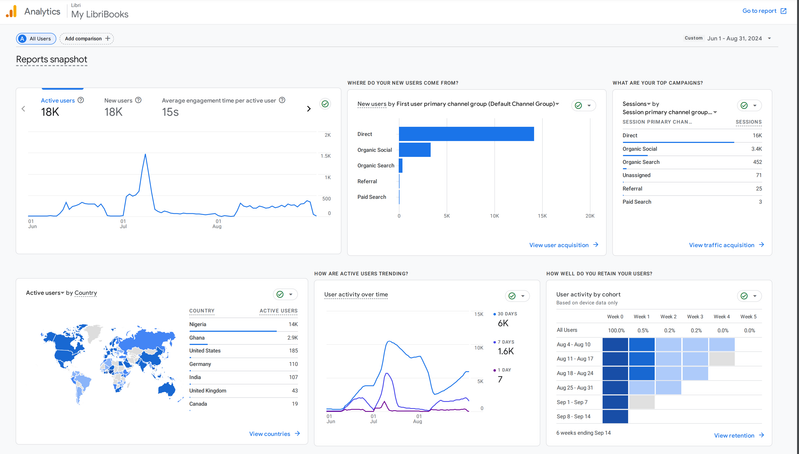Click the United States row in country table

coord(243,351)
